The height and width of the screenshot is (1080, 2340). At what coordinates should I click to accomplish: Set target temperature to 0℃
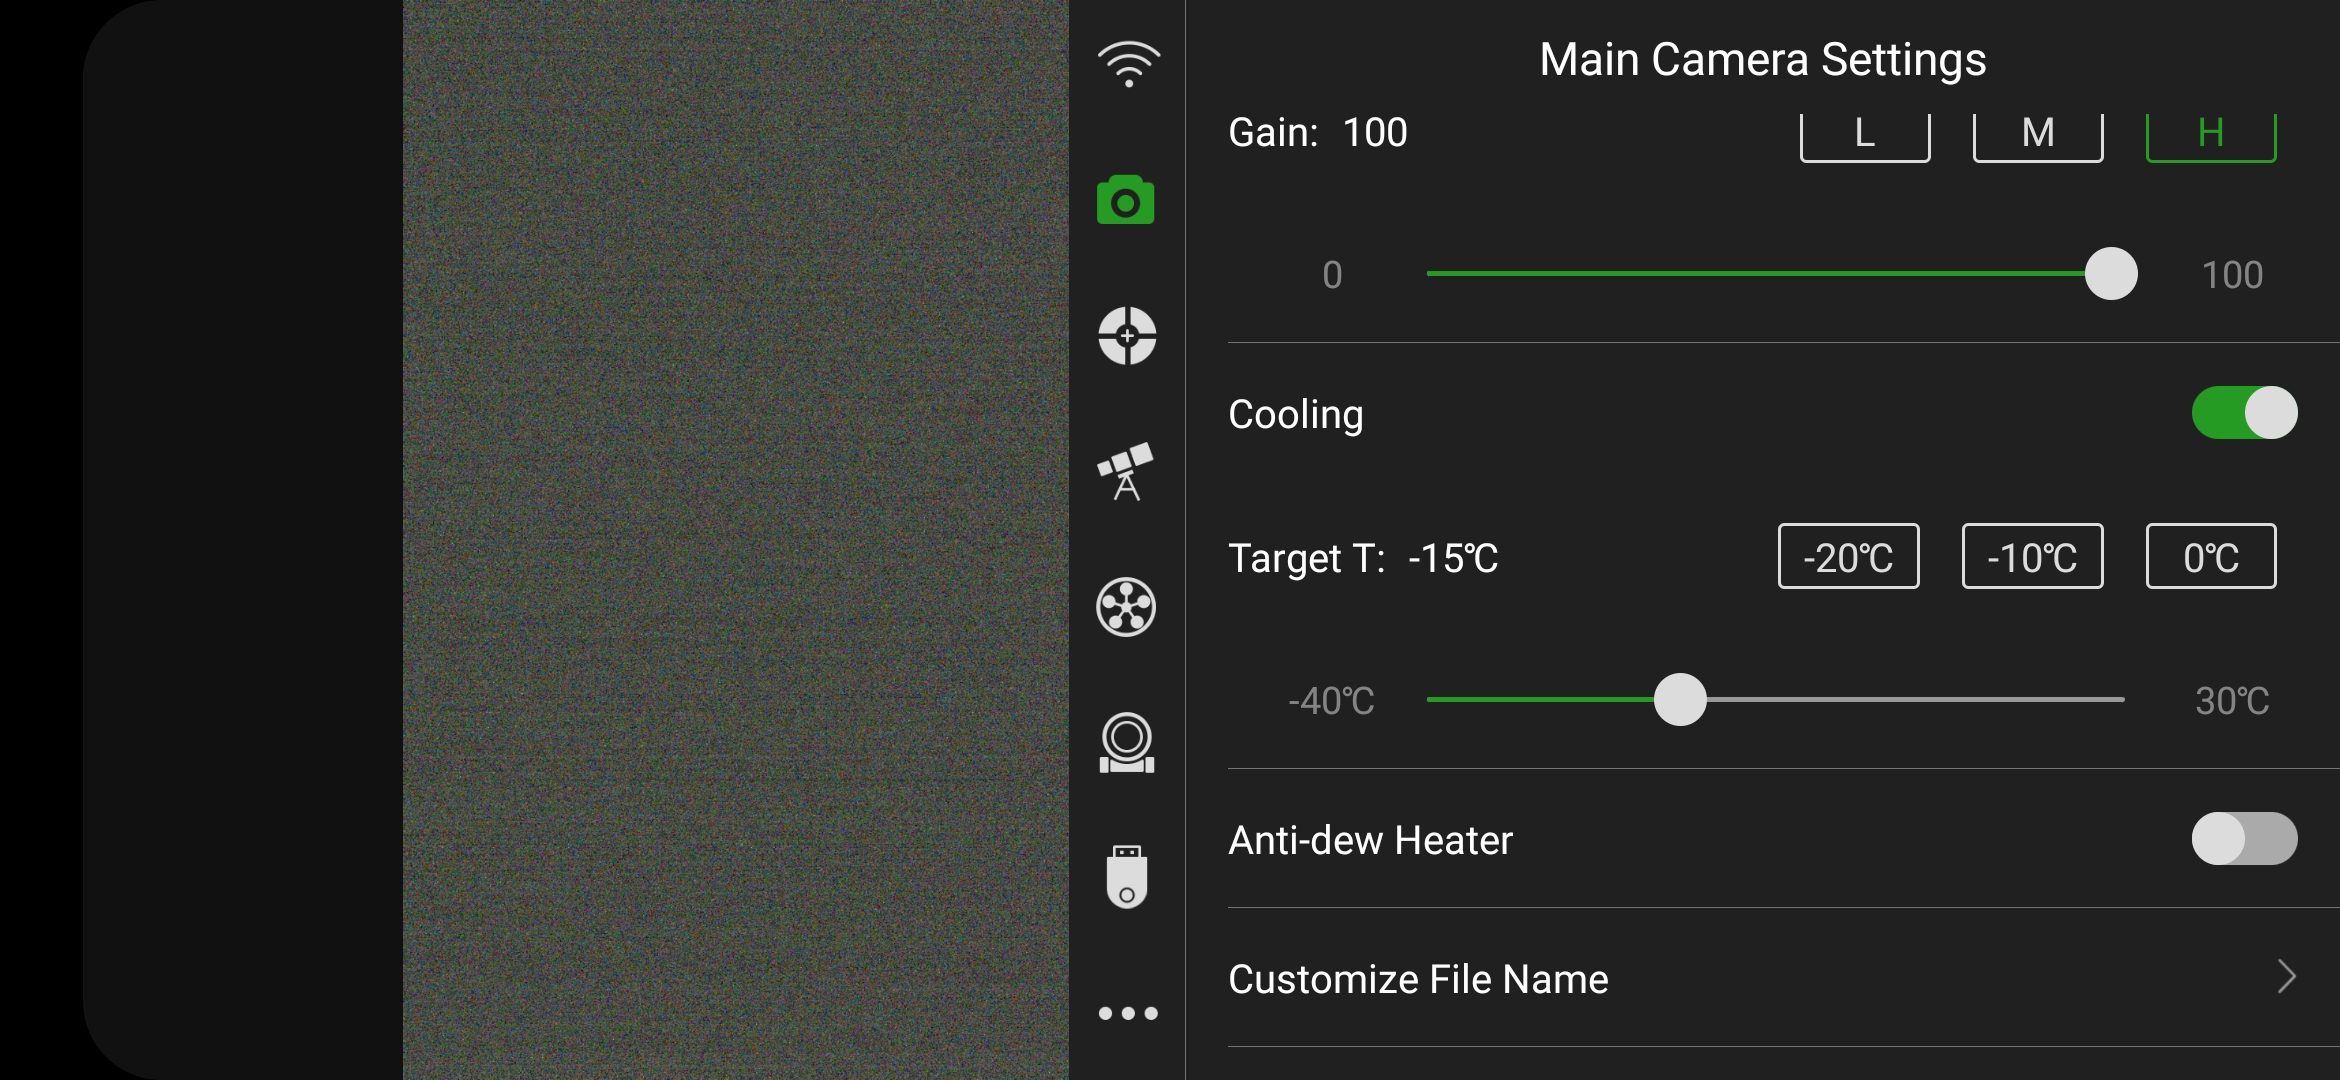(x=2211, y=556)
